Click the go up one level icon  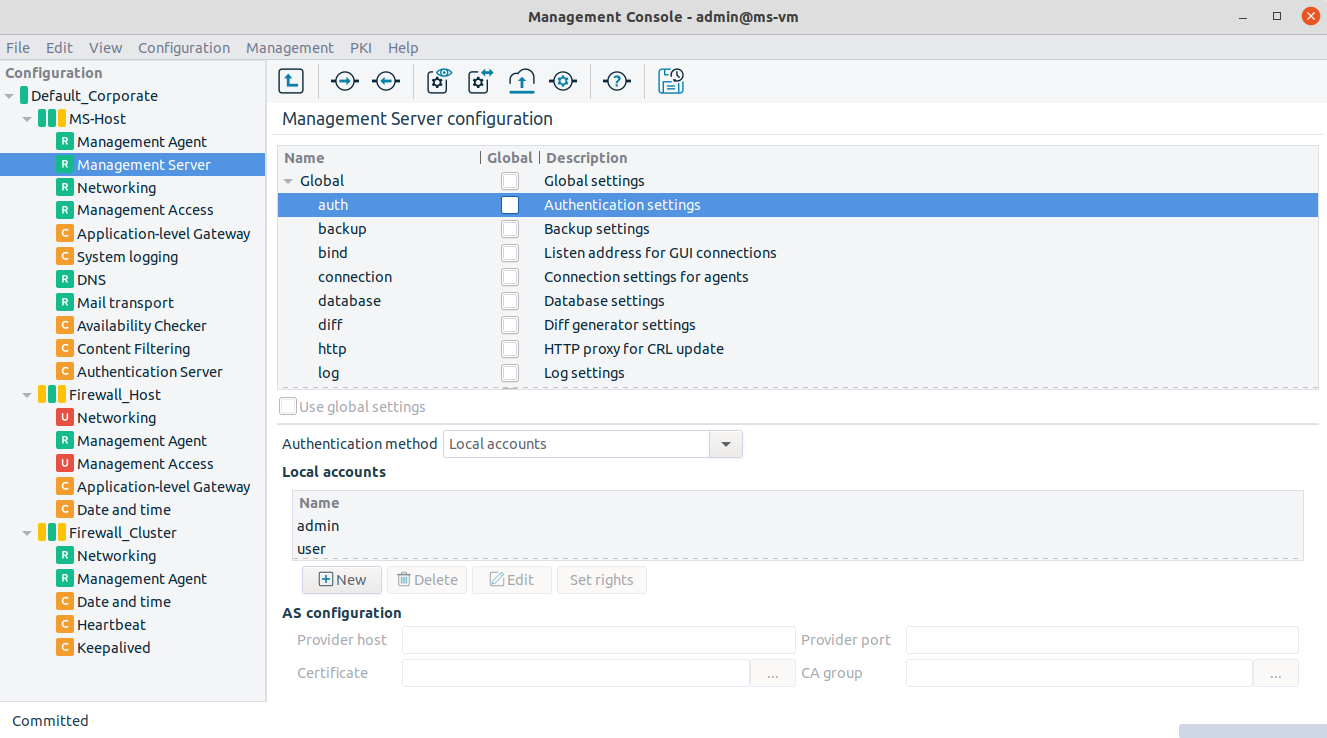click(291, 81)
